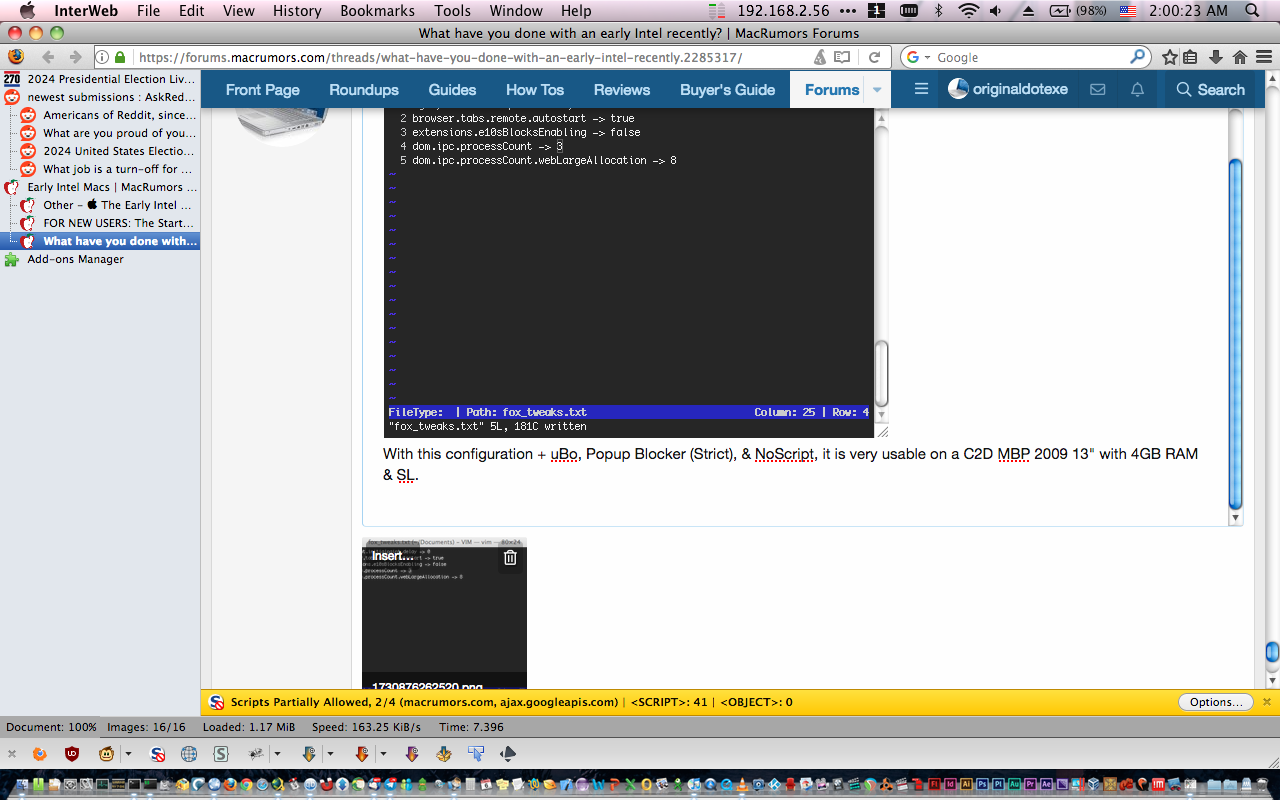Image resolution: width=1280 pixels, height=800 pixels.
Task: Go forward with the forward arrow
Action: tap(76, 57)
